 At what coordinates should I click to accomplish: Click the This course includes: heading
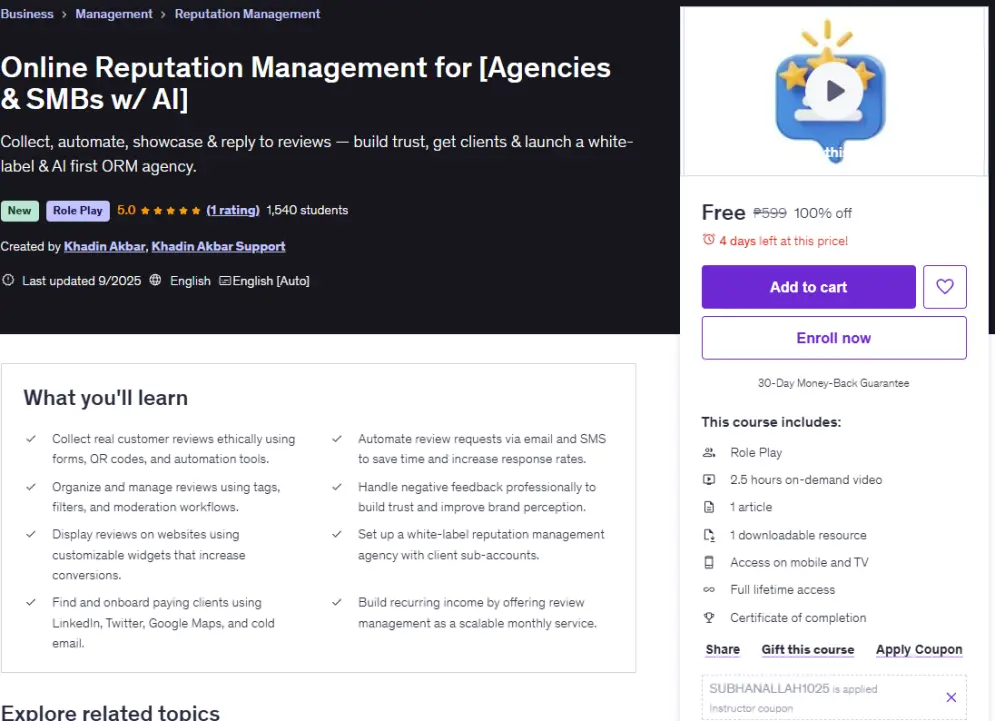(x=771, y=422)
